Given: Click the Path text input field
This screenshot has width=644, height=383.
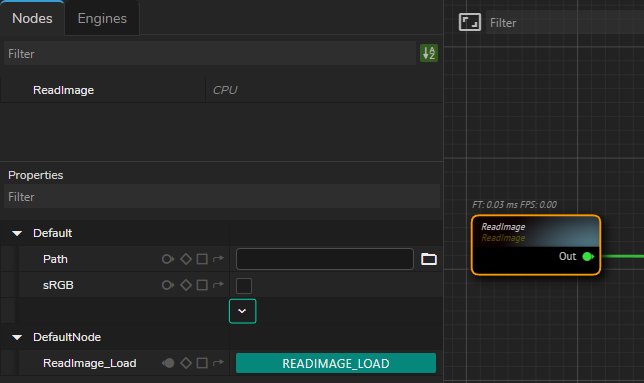Looking at the screenshot, I should [325, 259].
